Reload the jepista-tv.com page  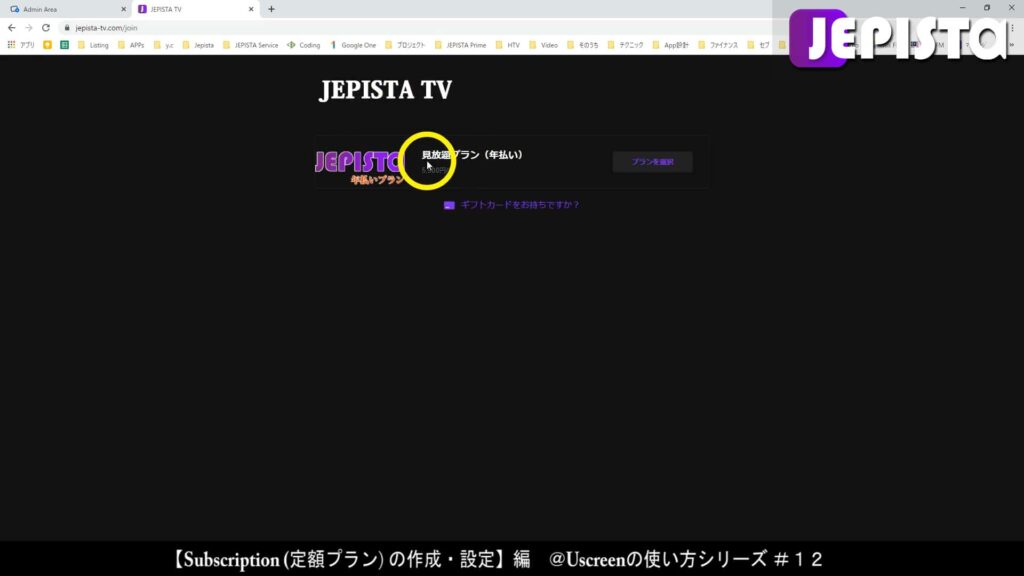click(x=46, y=27)
